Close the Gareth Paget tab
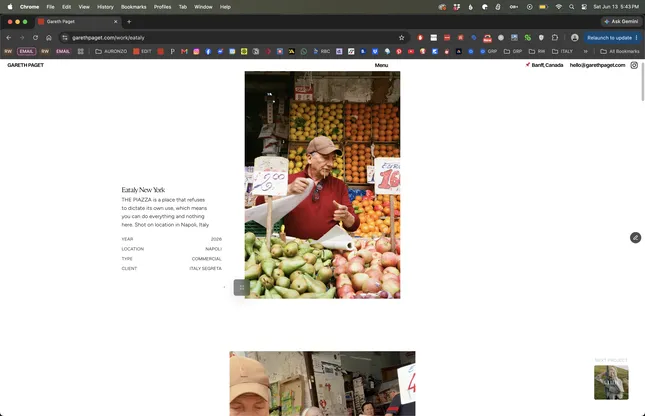 tap(116, 22)
